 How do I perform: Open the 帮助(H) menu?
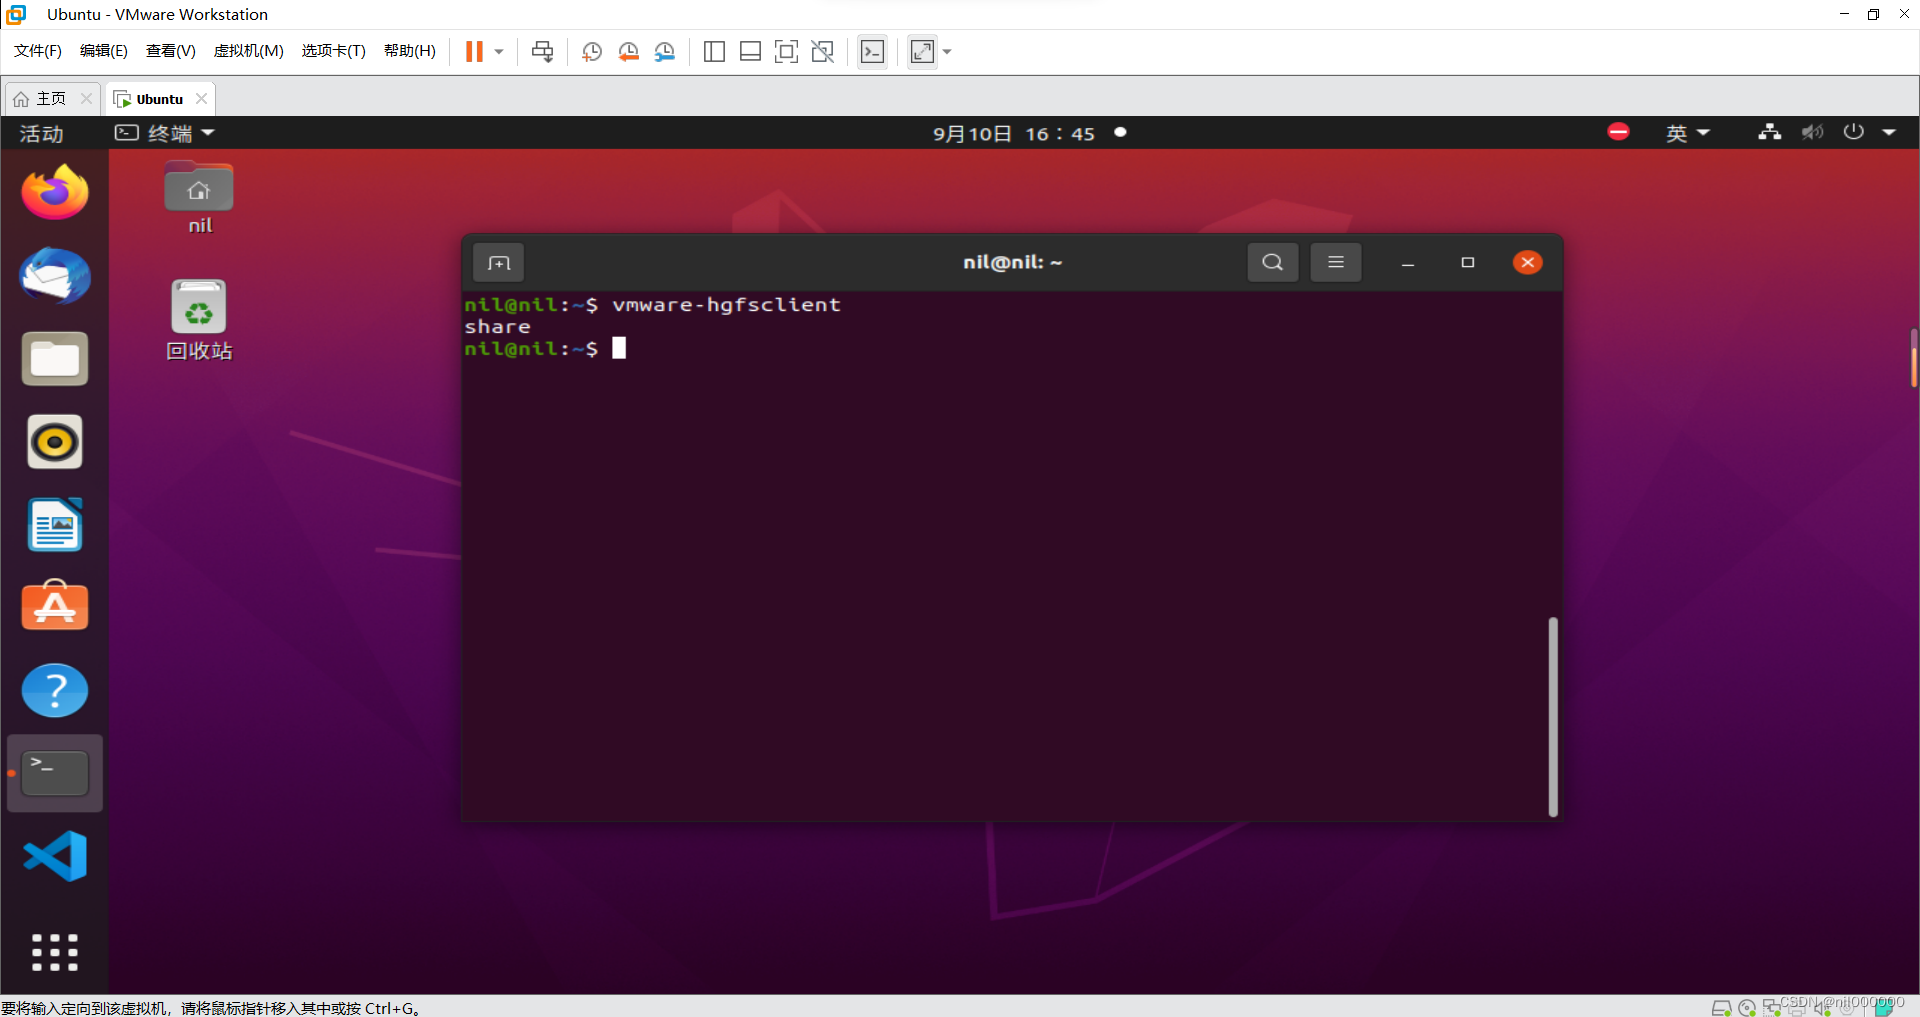tap(410, 51)
